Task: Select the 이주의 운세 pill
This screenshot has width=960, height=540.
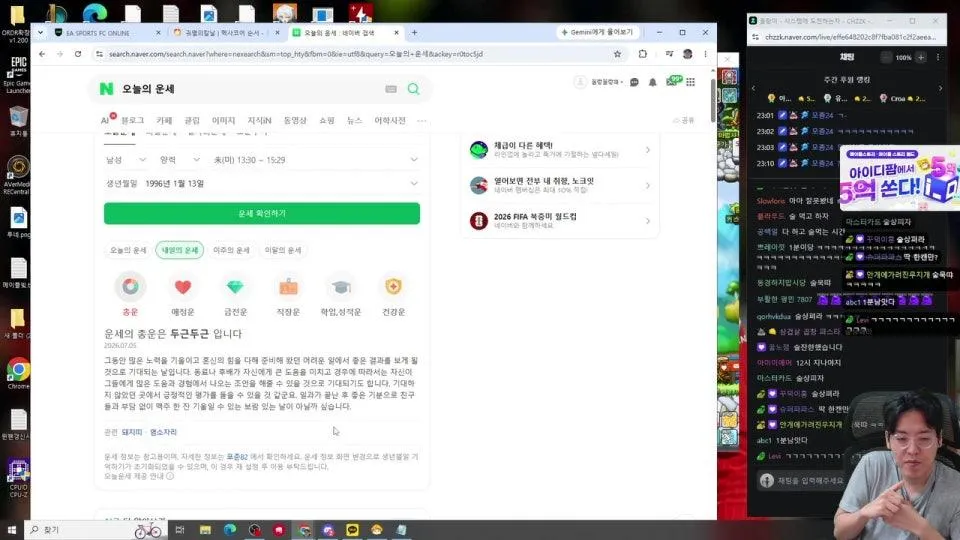Action: pos(231,250)
